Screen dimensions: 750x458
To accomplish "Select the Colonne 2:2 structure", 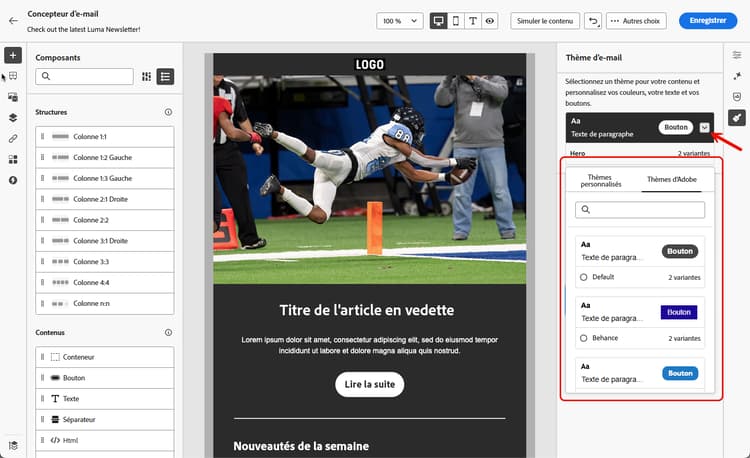I will point(105,220).
